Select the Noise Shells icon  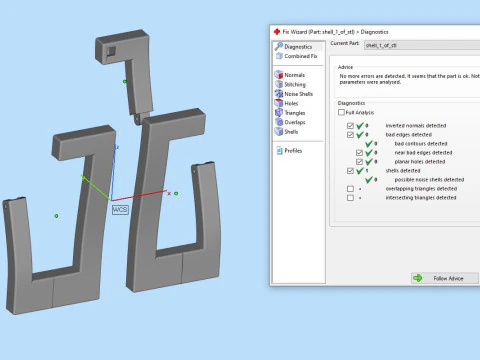point(279,94)
